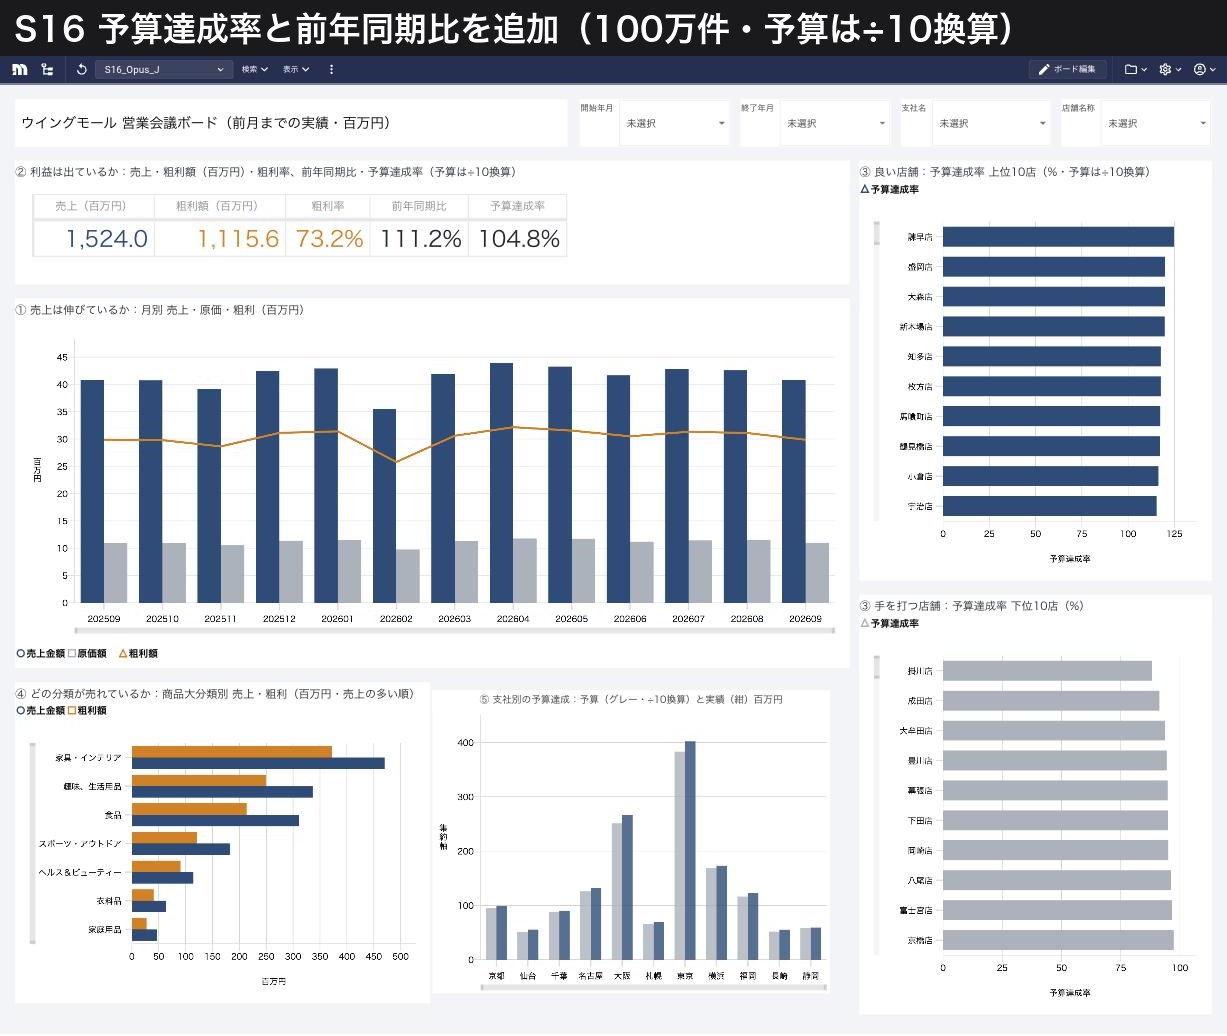Expand the S16_Opus_J board selector dropdown
The image size is (1227, 1036).
[164, 69]
